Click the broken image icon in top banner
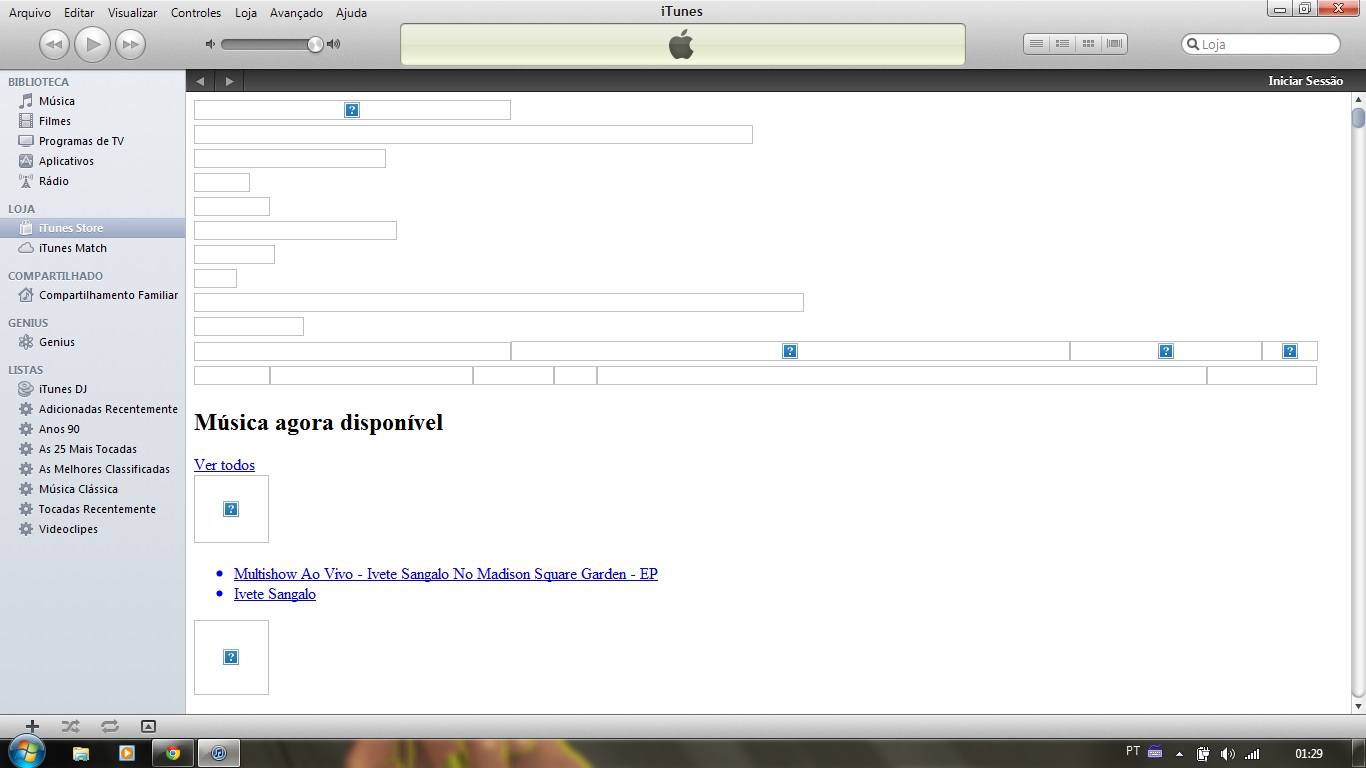 (352, 110)
